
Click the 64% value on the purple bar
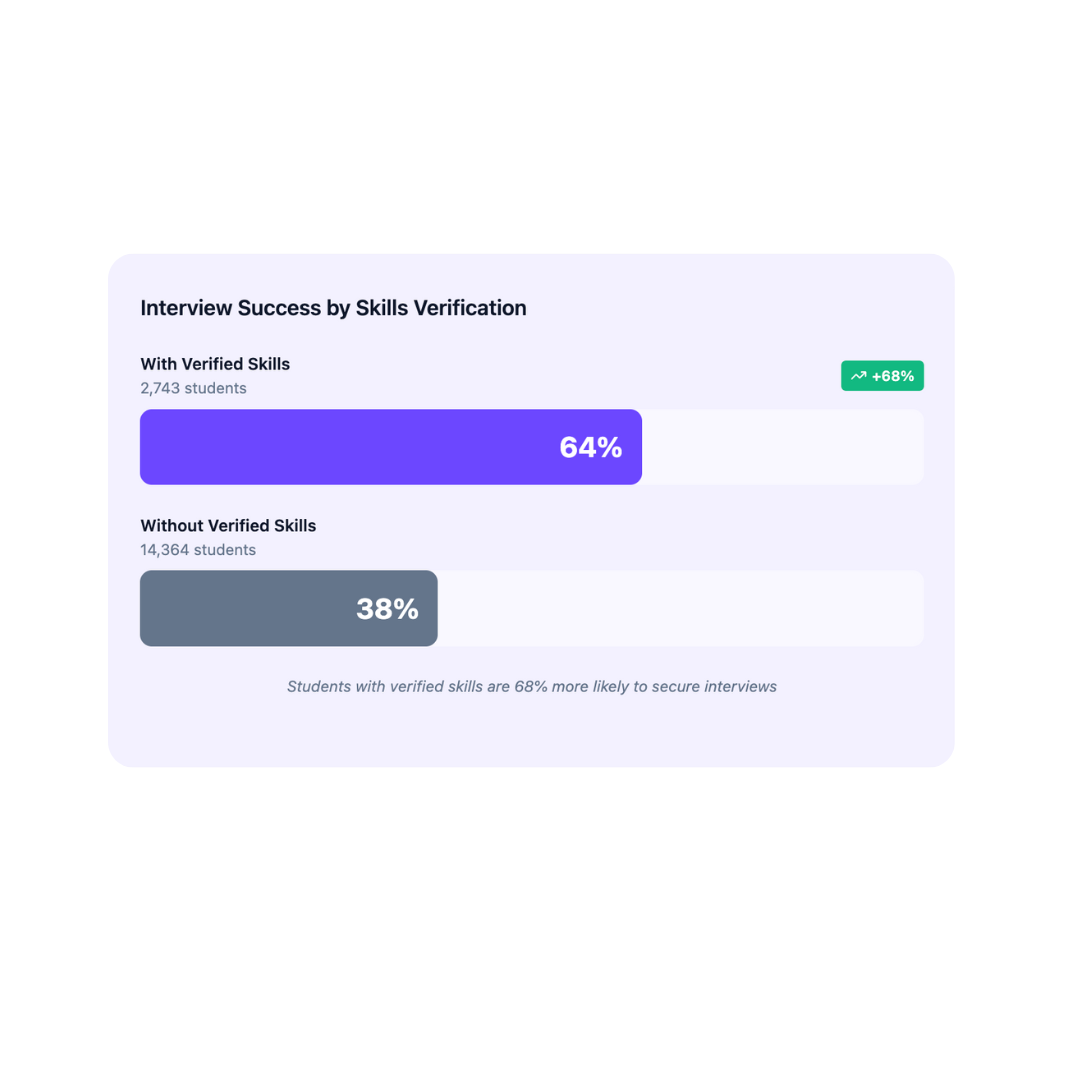[591, 447]
